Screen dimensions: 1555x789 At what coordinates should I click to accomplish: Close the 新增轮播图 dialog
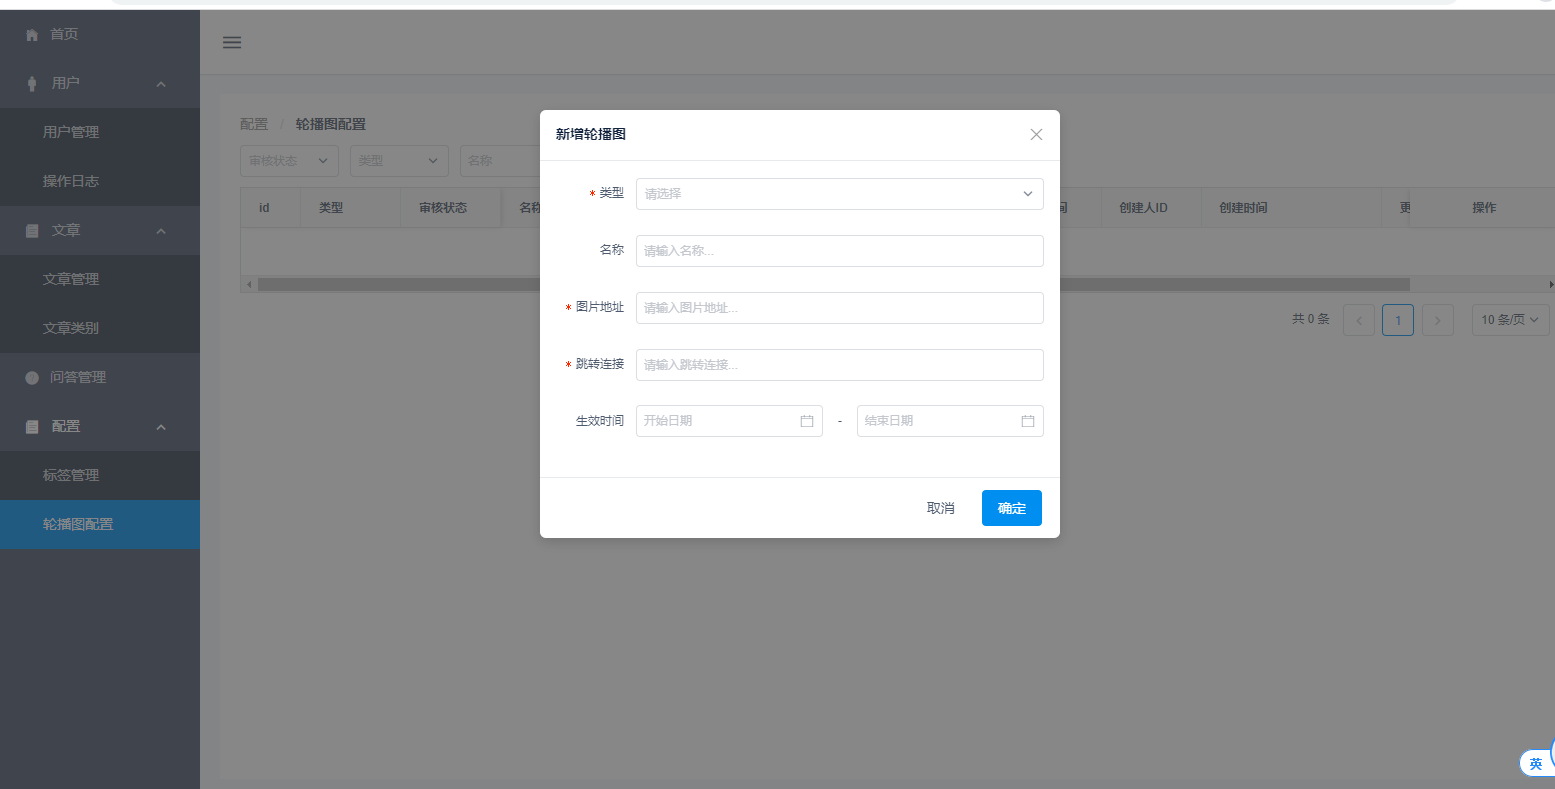[x=1036, y=135]
